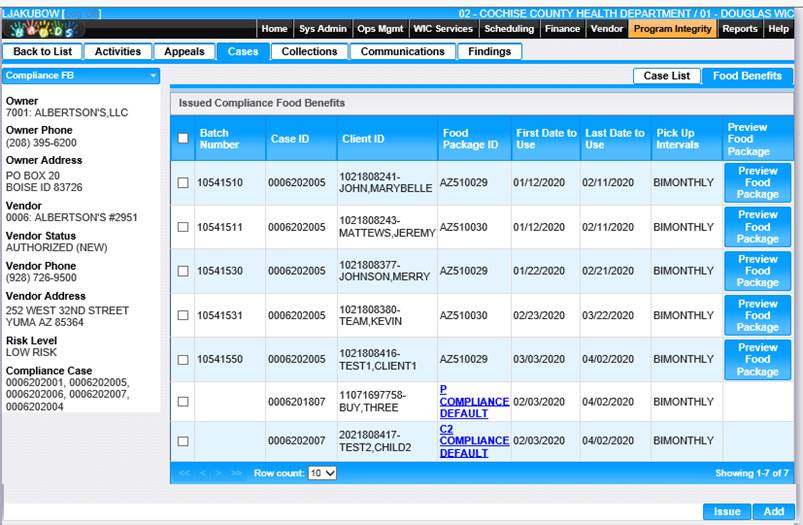Open the Help menu
The width and height of the screenshot is (803, 525).
[778, 29]
